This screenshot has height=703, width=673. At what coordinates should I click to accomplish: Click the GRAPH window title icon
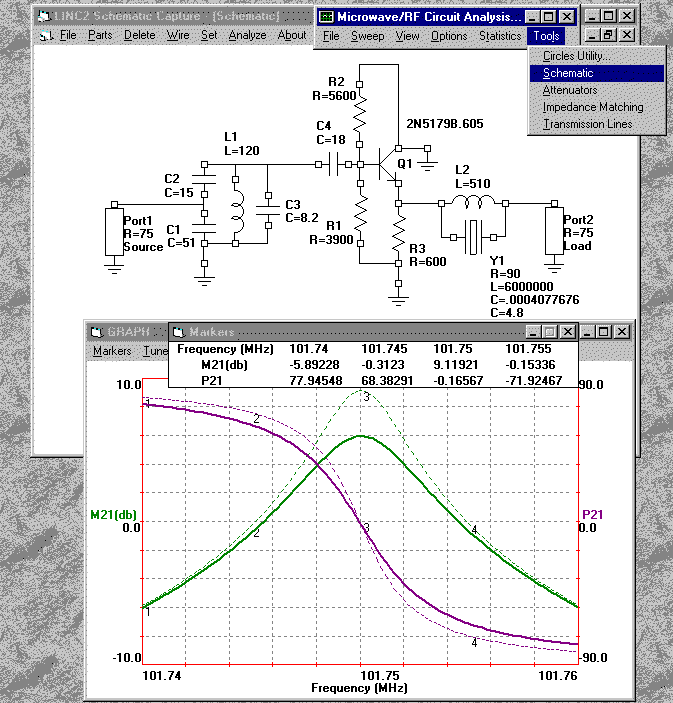point(97,331)
